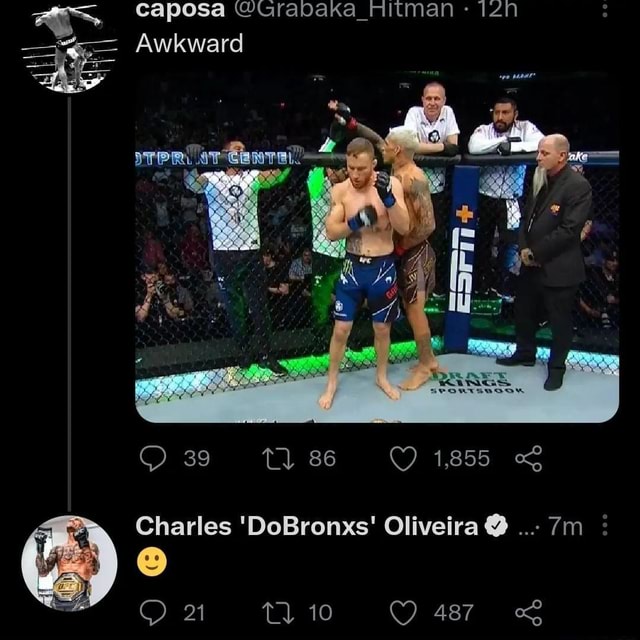Select the caposa display name
This screenshot has width=640, height=640.
coord(180,9)
